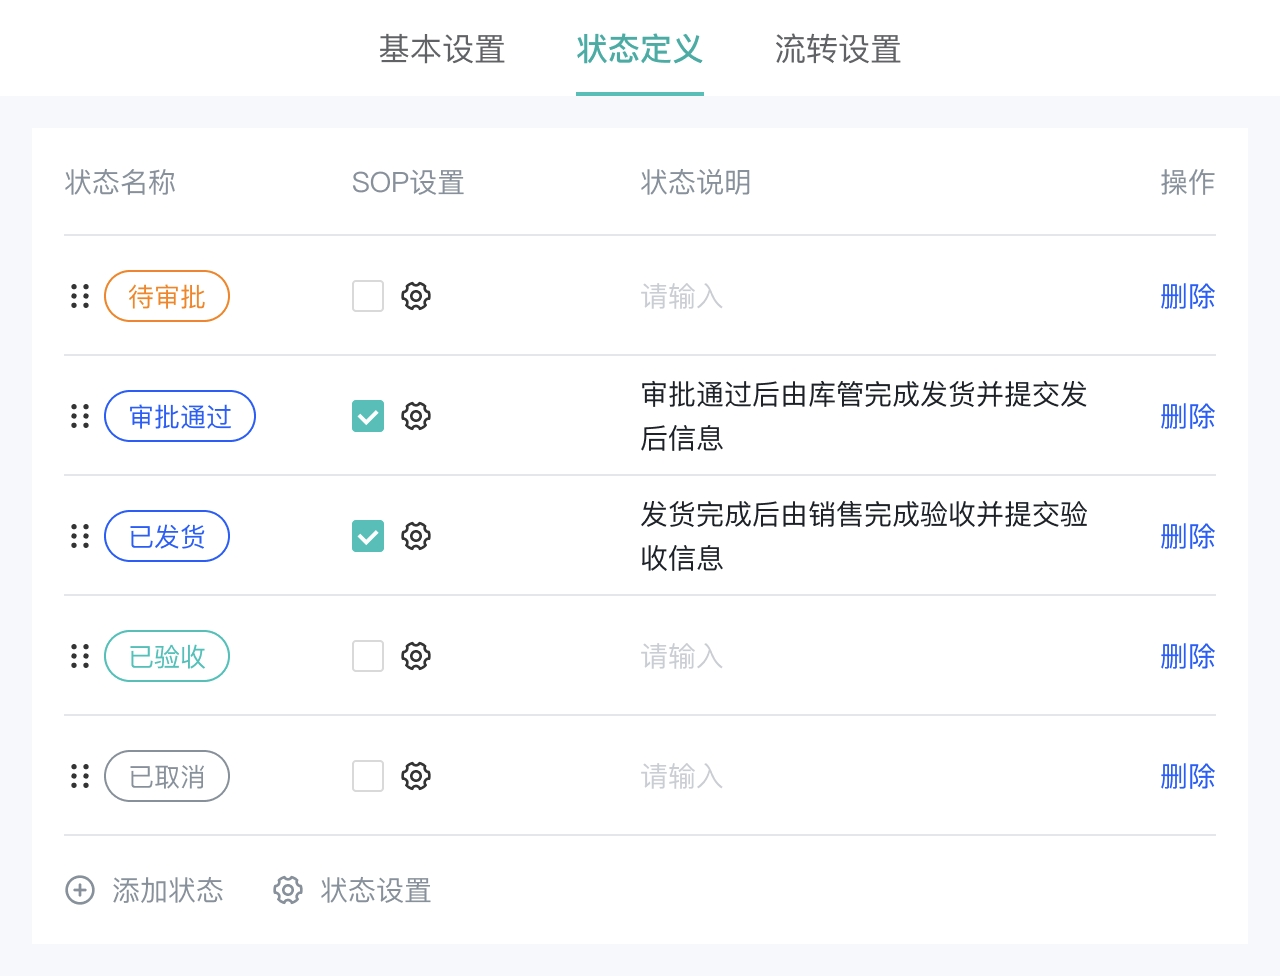Viewport: 1280px width, 976px height.
Task: Enable SOP checkbox for 待审批
Action: 368,296
